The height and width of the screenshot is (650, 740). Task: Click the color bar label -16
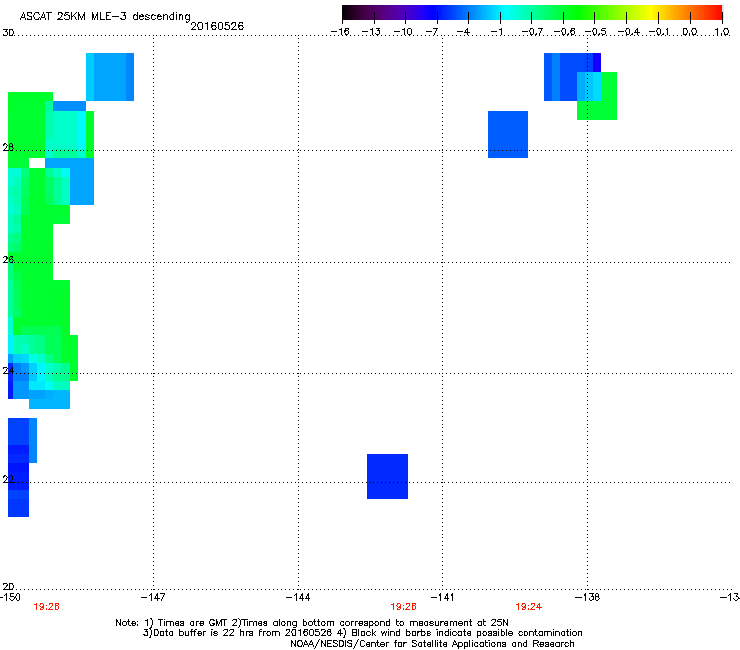pos(340,32)
